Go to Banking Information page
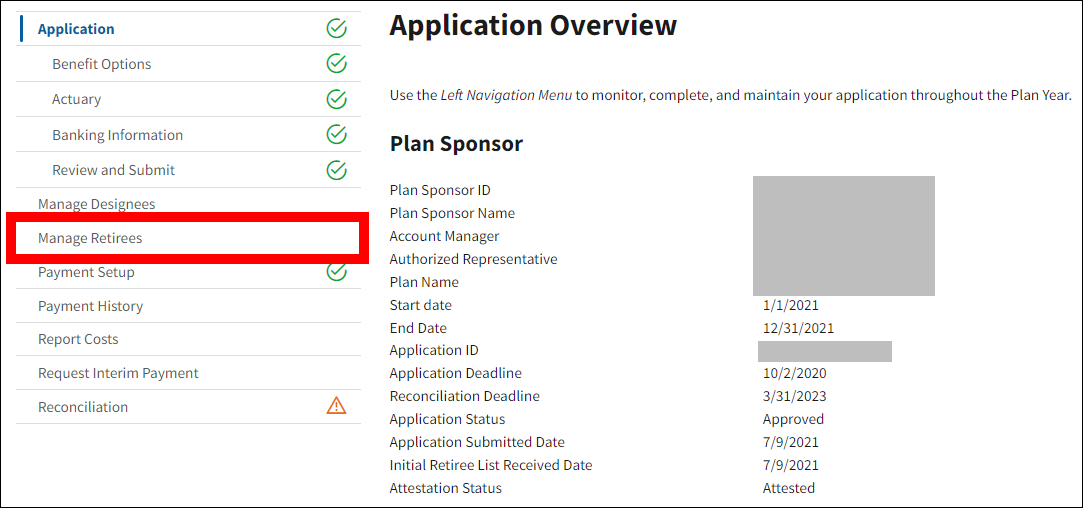 point(117,135)
